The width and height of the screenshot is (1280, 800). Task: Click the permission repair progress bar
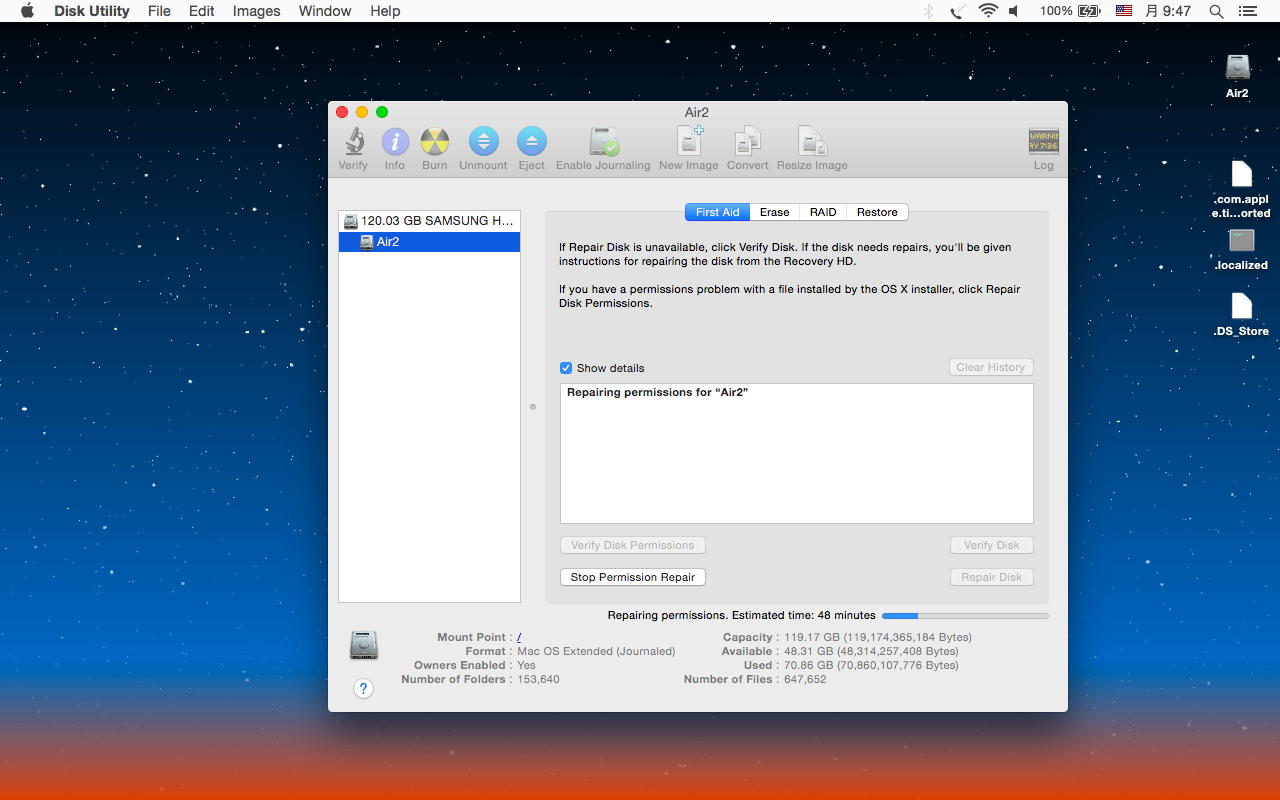965,616
